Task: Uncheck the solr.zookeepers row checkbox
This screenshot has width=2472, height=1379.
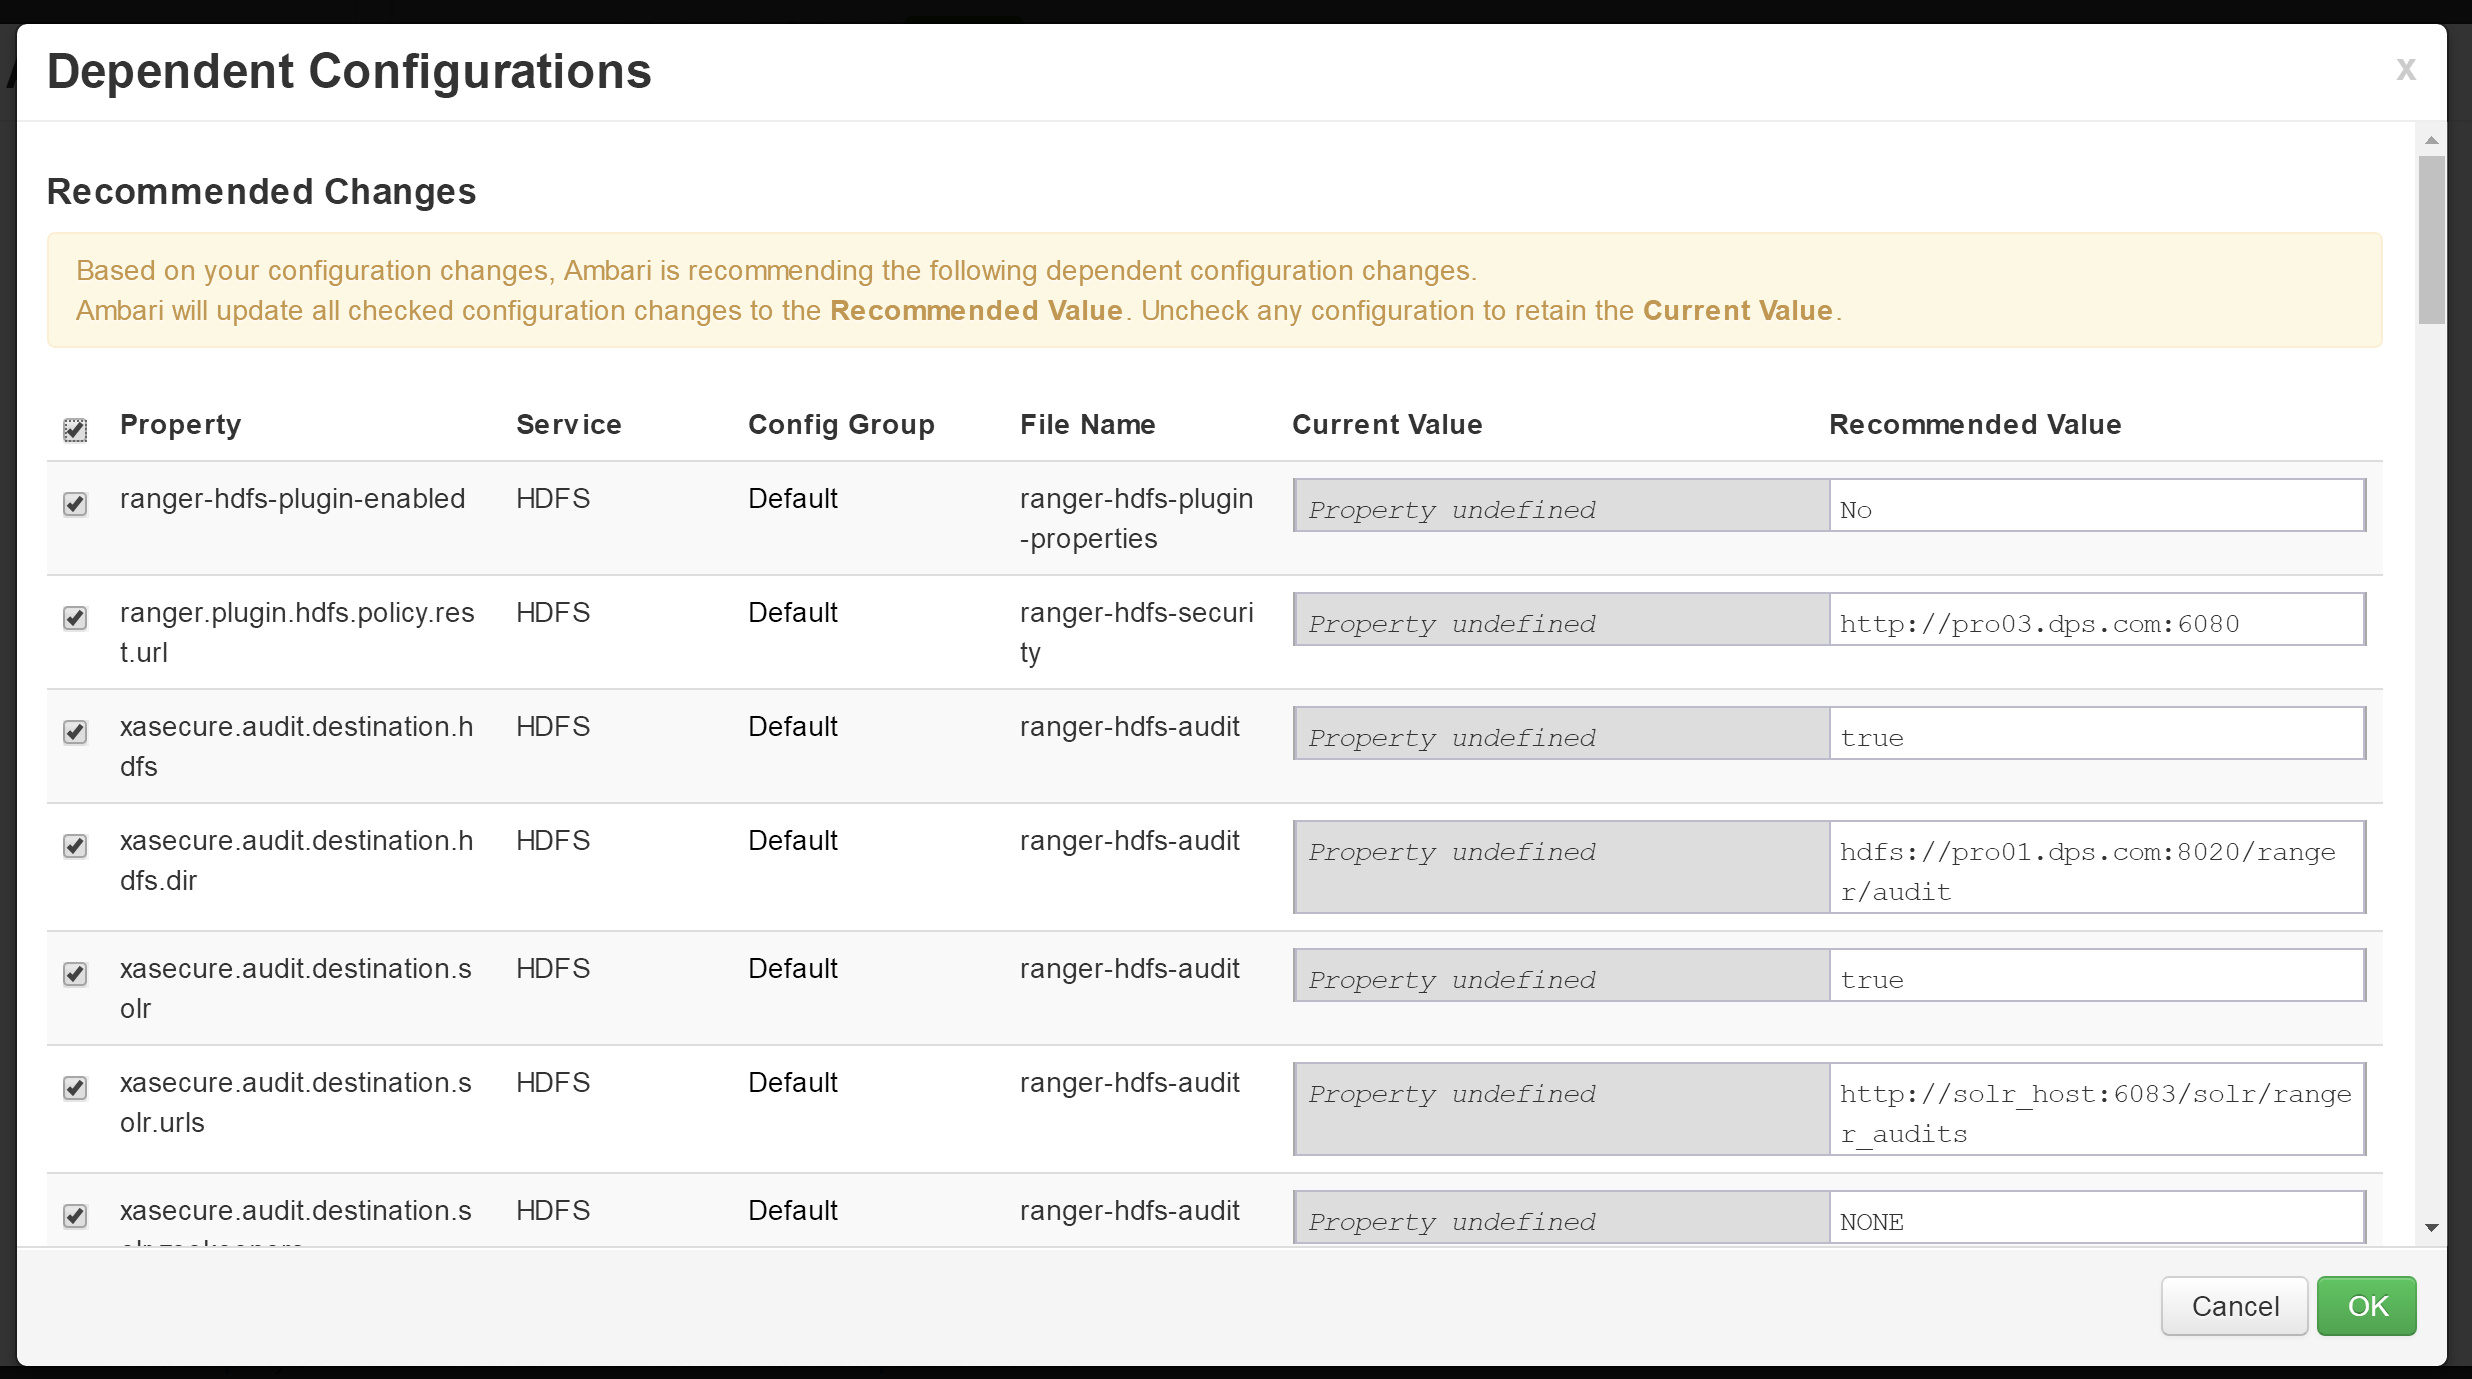Action: [x=75, y=1215]
